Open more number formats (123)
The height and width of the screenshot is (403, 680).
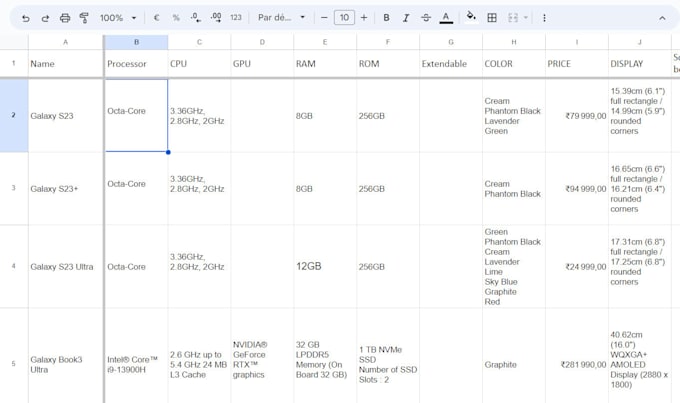(x=235, y=18)
